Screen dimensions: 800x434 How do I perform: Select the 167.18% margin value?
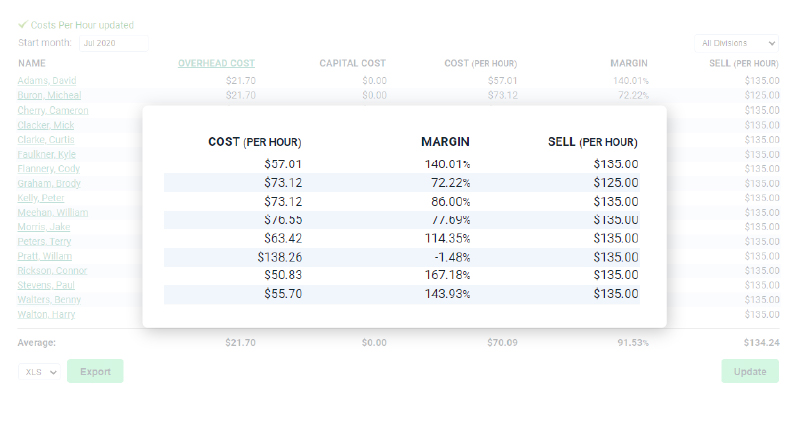(447, 275)
